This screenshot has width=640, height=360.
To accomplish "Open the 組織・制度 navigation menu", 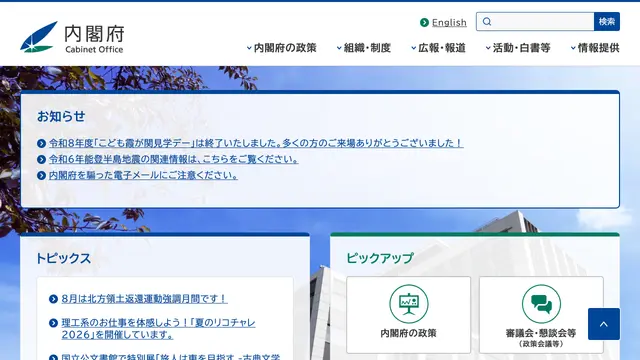I will pos(364,48).
